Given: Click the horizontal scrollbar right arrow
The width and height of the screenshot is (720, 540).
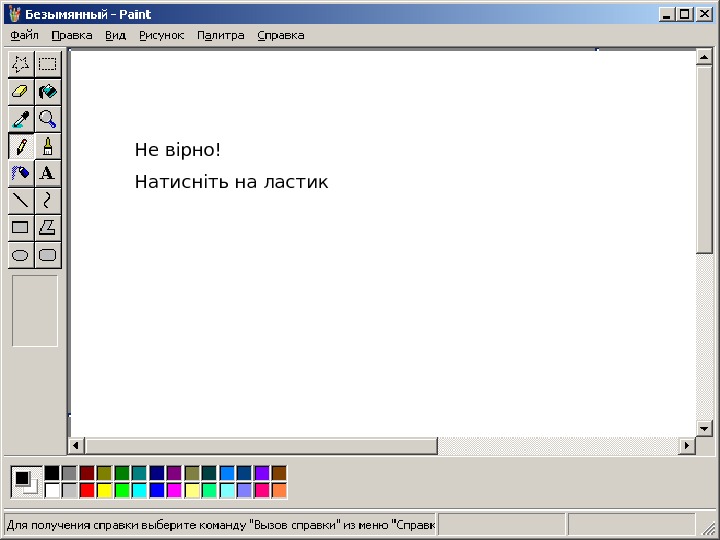Looking at the screenshot, I should (x=687, y=445).
